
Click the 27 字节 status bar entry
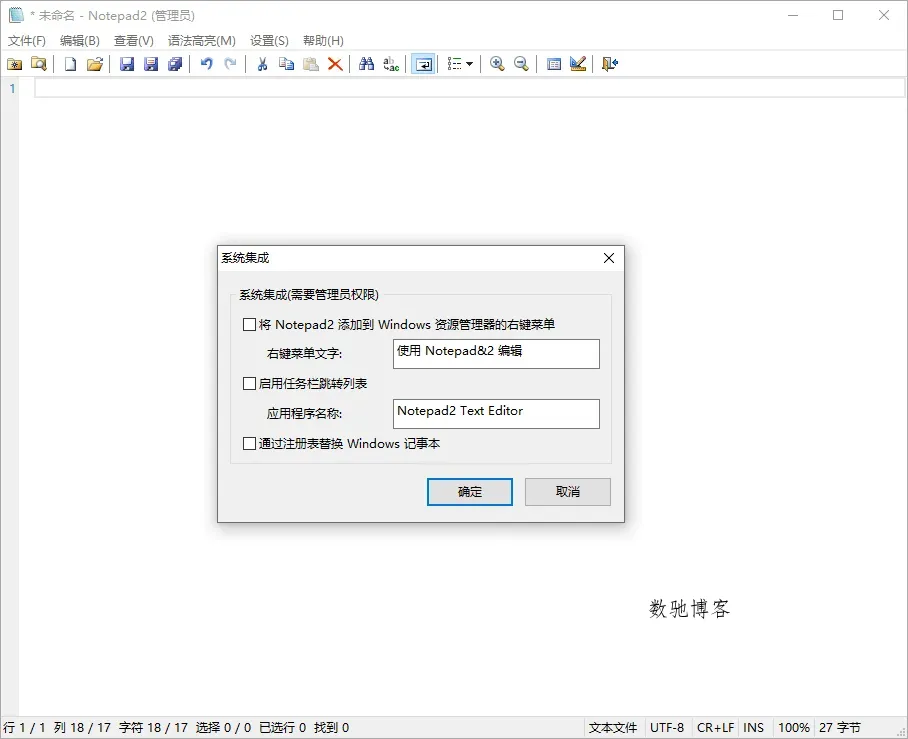click(x=840, y=727)
